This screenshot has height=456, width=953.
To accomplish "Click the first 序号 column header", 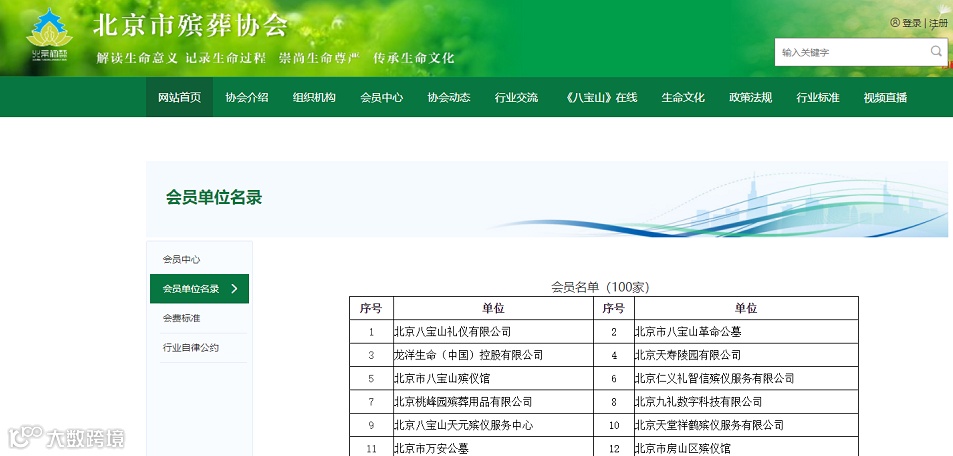I will click(371, 308).
